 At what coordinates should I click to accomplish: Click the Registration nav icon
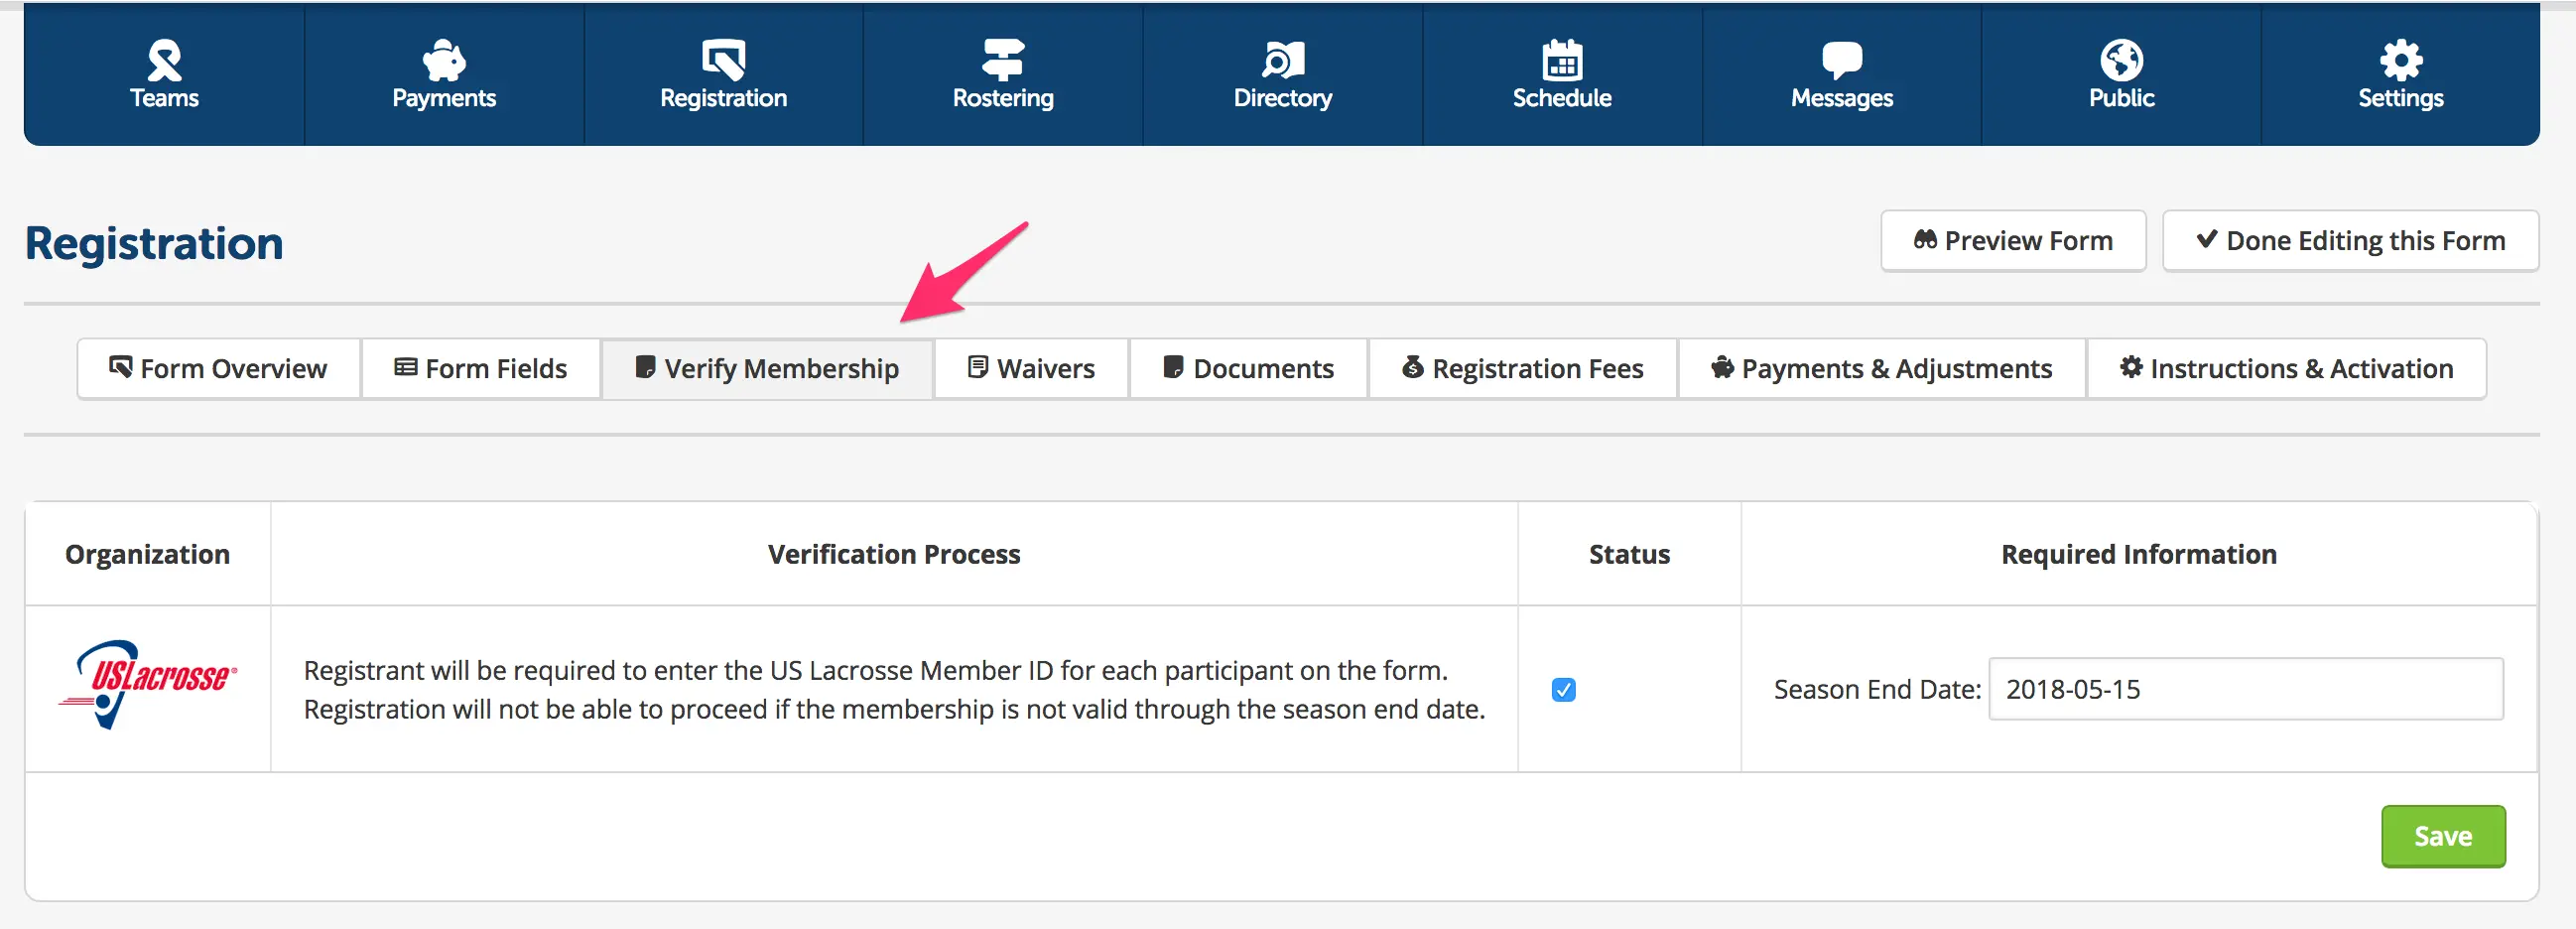pyautogui.click(x=723, y=60)
